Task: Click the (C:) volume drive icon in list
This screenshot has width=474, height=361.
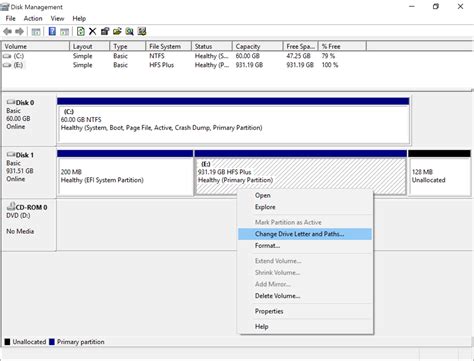Action: 7,56
